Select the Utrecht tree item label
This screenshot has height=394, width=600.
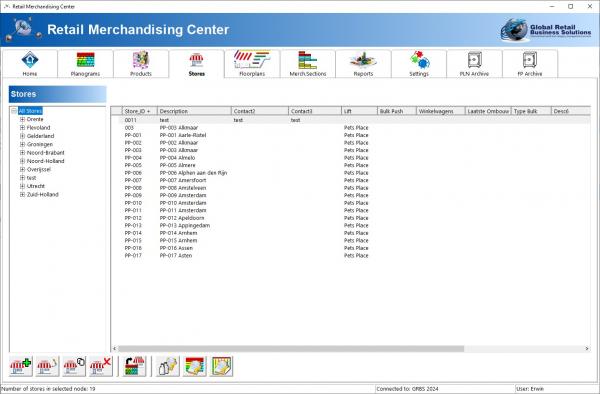(36, 186)
